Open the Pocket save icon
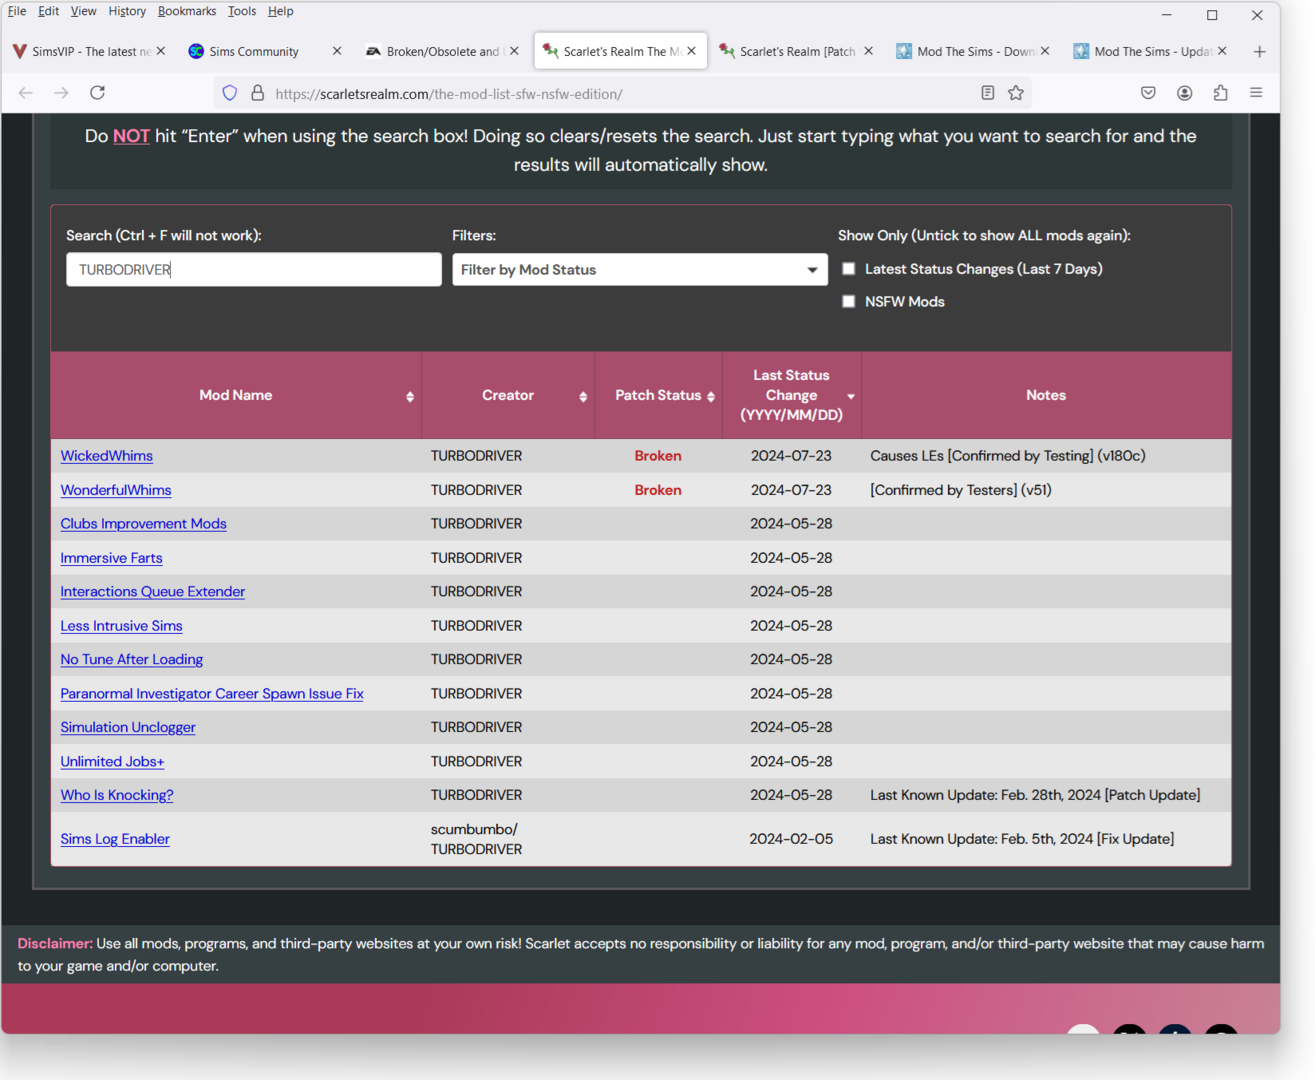Screen dimensions: 1315x1080 1148,93
